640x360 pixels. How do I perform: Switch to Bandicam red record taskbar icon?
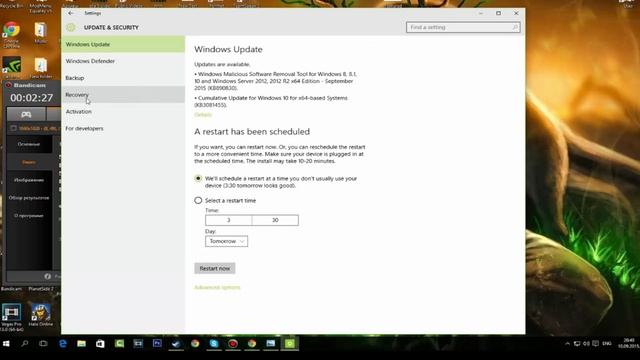click(x=233, y=344)
